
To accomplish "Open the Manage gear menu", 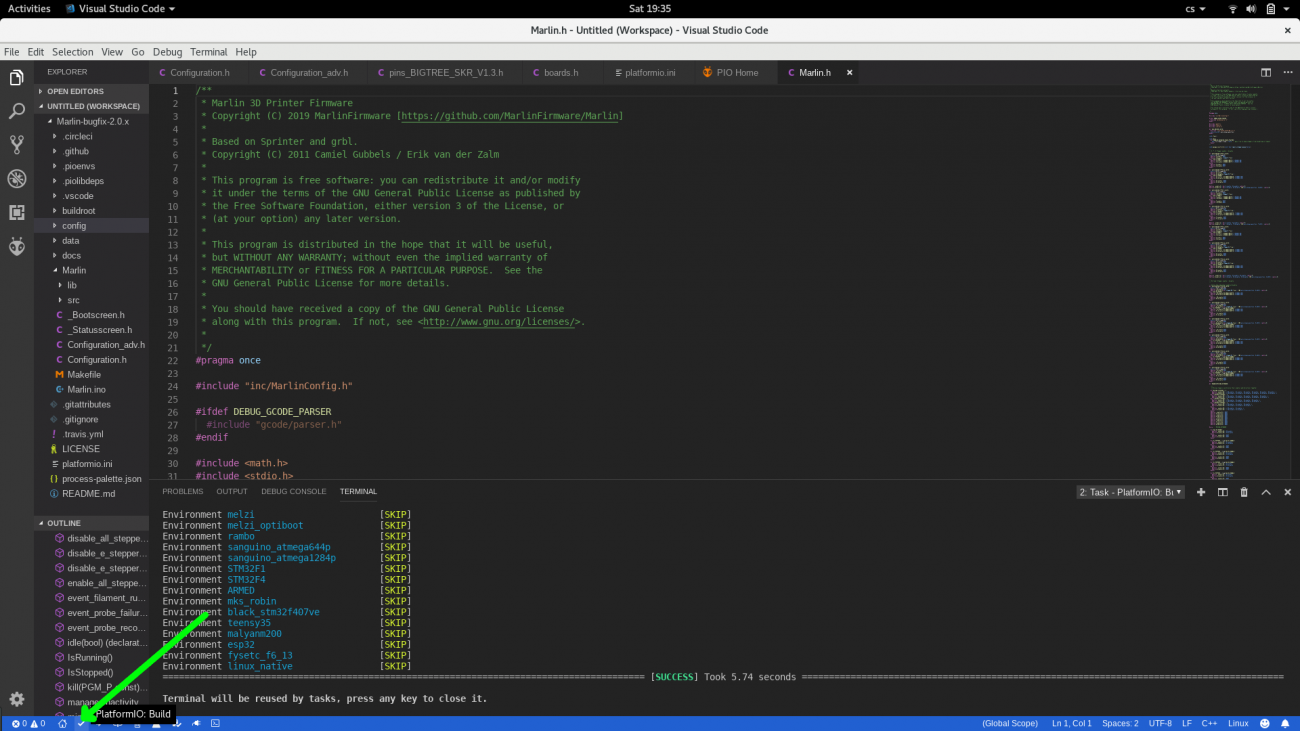I will click(16, 700).
